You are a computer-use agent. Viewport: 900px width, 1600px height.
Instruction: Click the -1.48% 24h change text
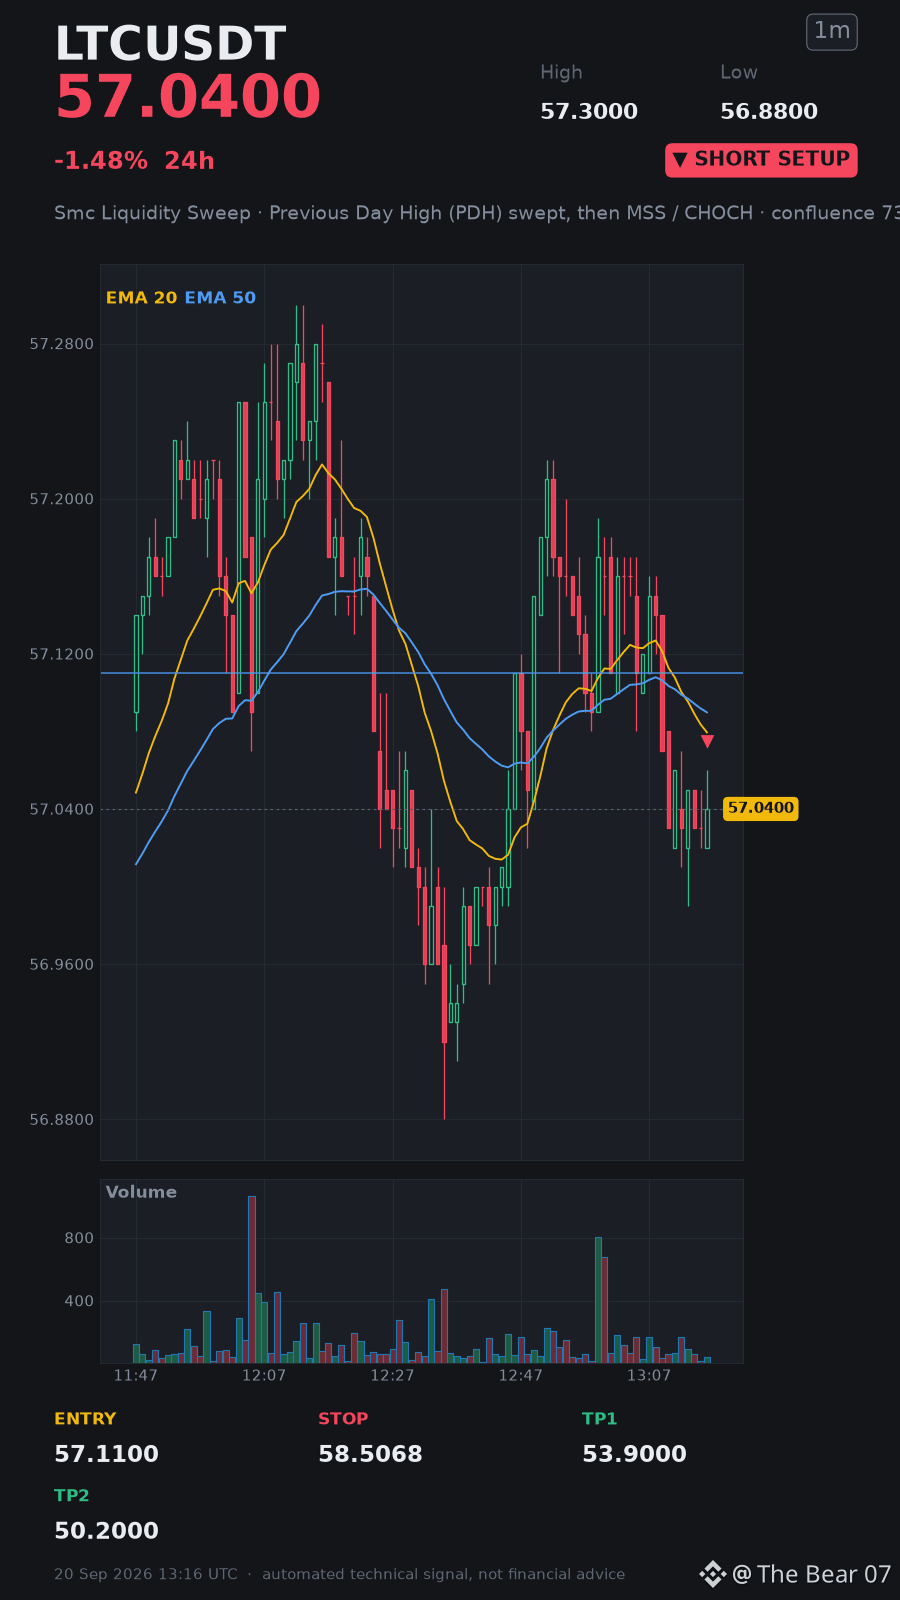tap(134, 161)
